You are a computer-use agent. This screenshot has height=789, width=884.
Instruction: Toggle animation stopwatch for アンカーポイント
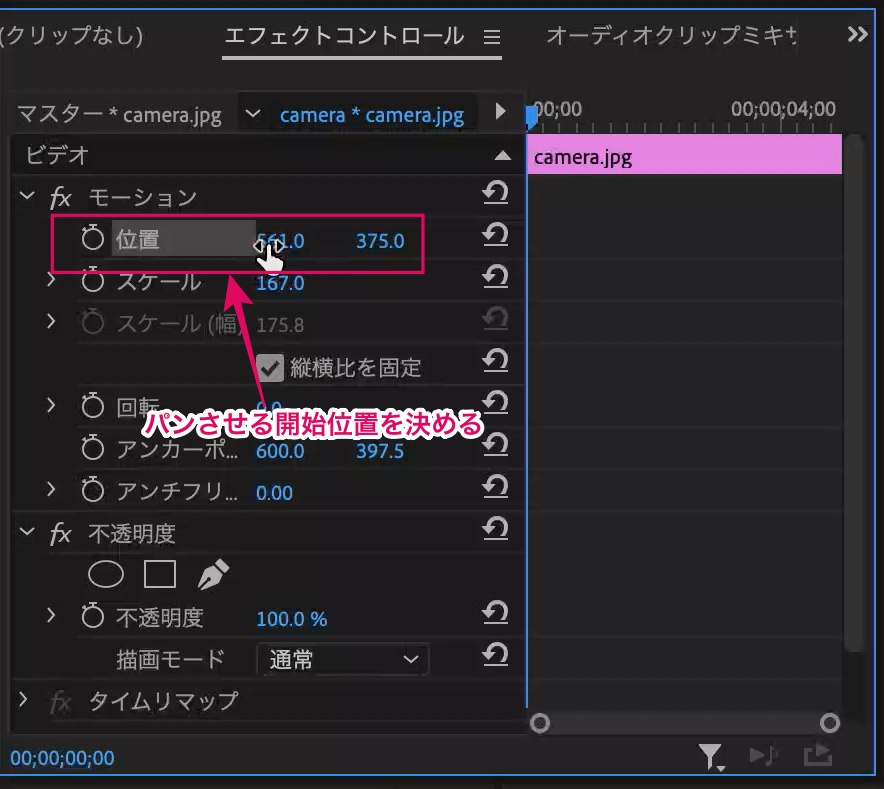tap(92, 448)
